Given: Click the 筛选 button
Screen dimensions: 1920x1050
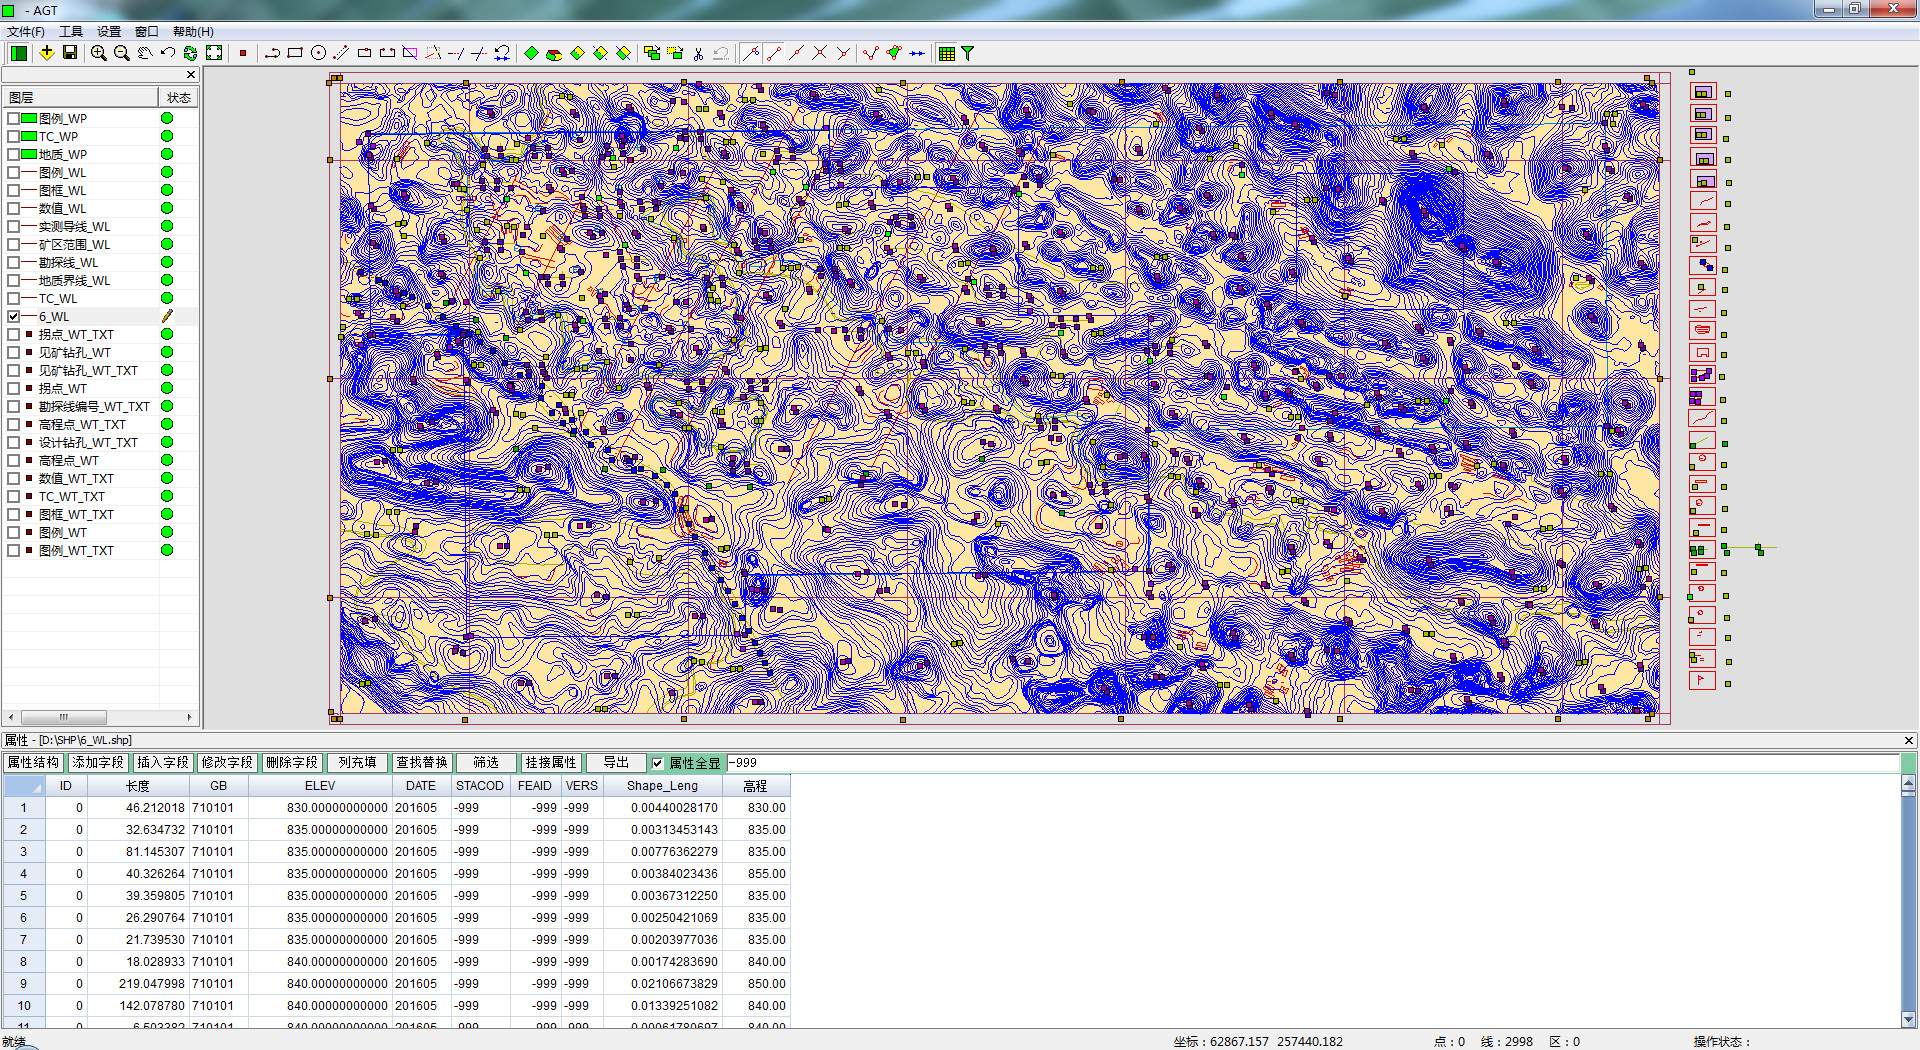Looking at the screenshot, I should click(486, 762).
